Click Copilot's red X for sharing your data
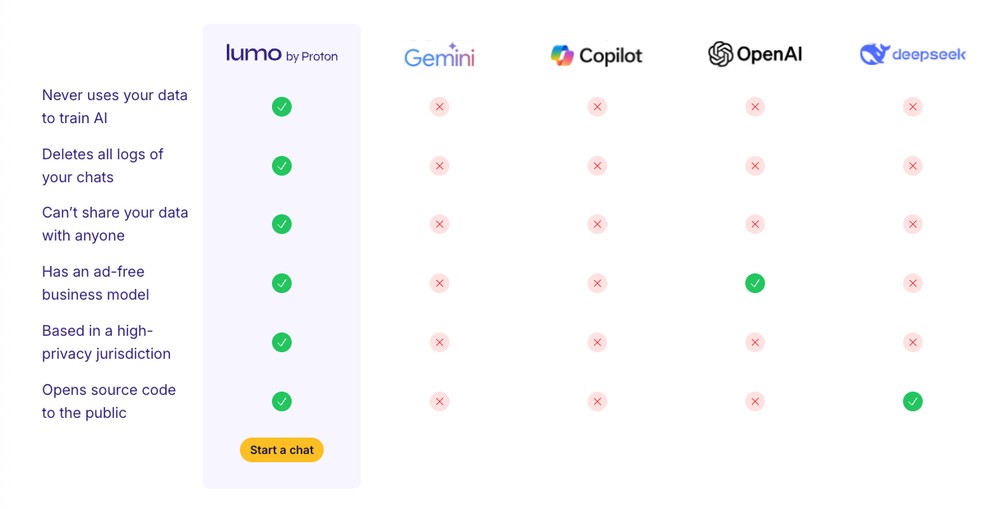This screenshot has width=1000, height=509. 597,225
